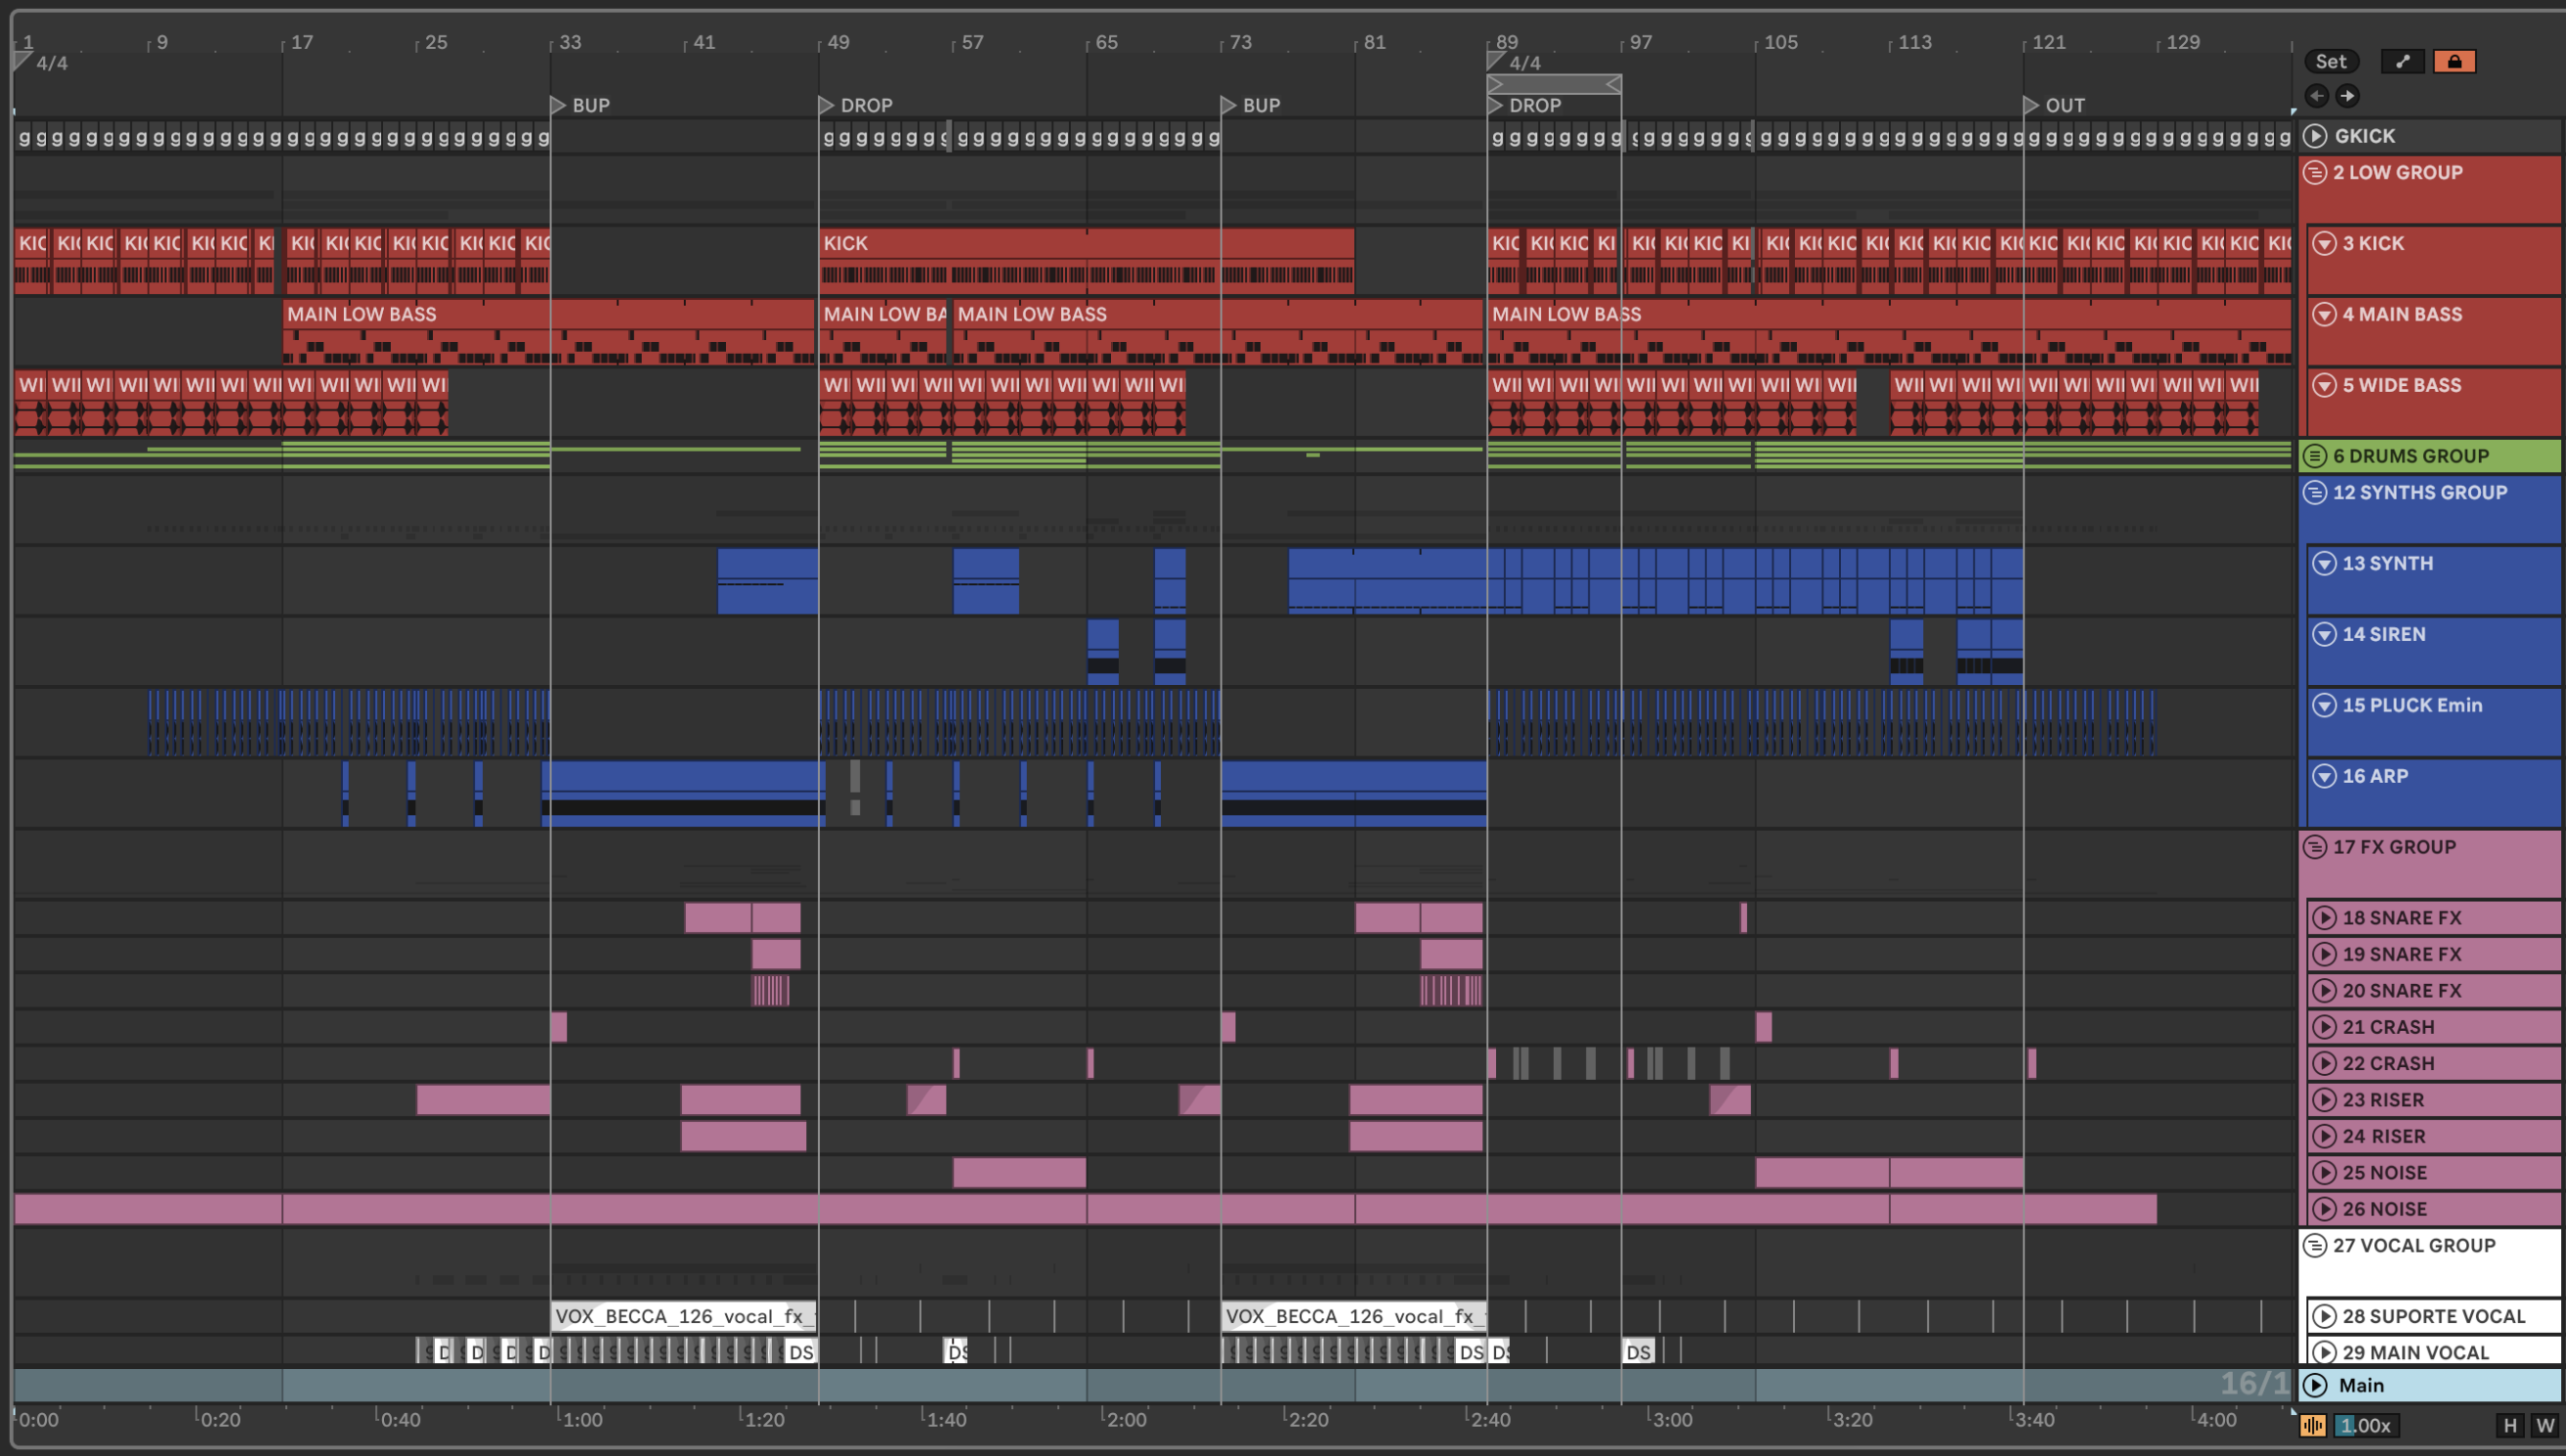Toggle the automation mode button
Image resolution: width=2566 pixels, height=1456 pixels.
click(2402, 61)
